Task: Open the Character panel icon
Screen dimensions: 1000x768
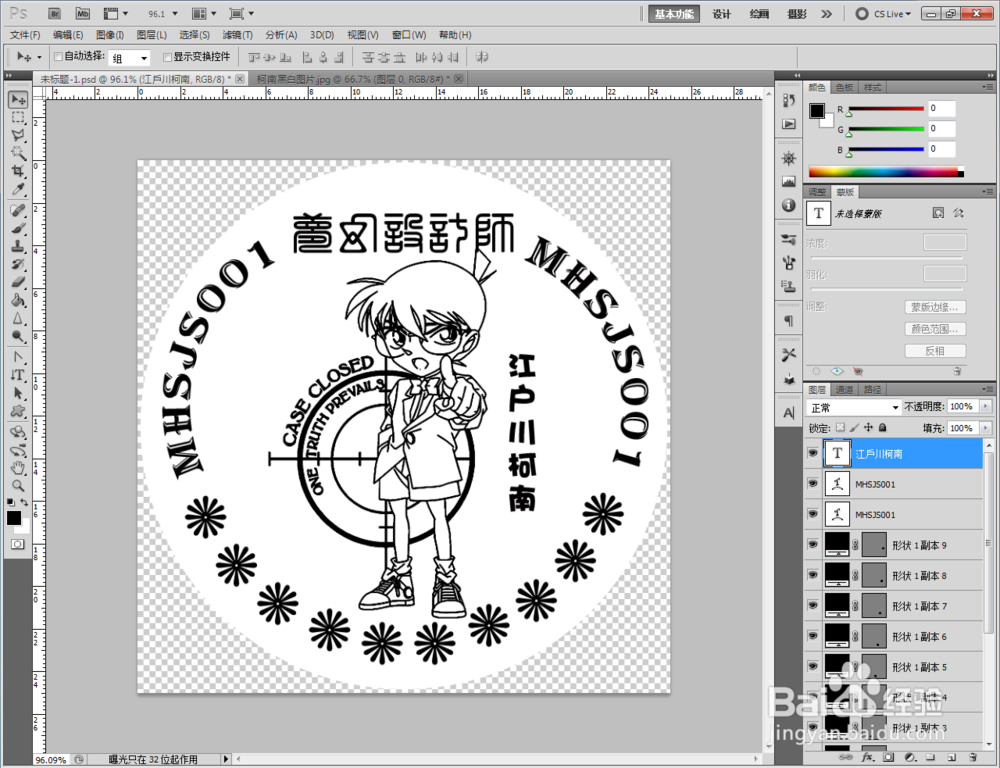Action: (789, 413)
